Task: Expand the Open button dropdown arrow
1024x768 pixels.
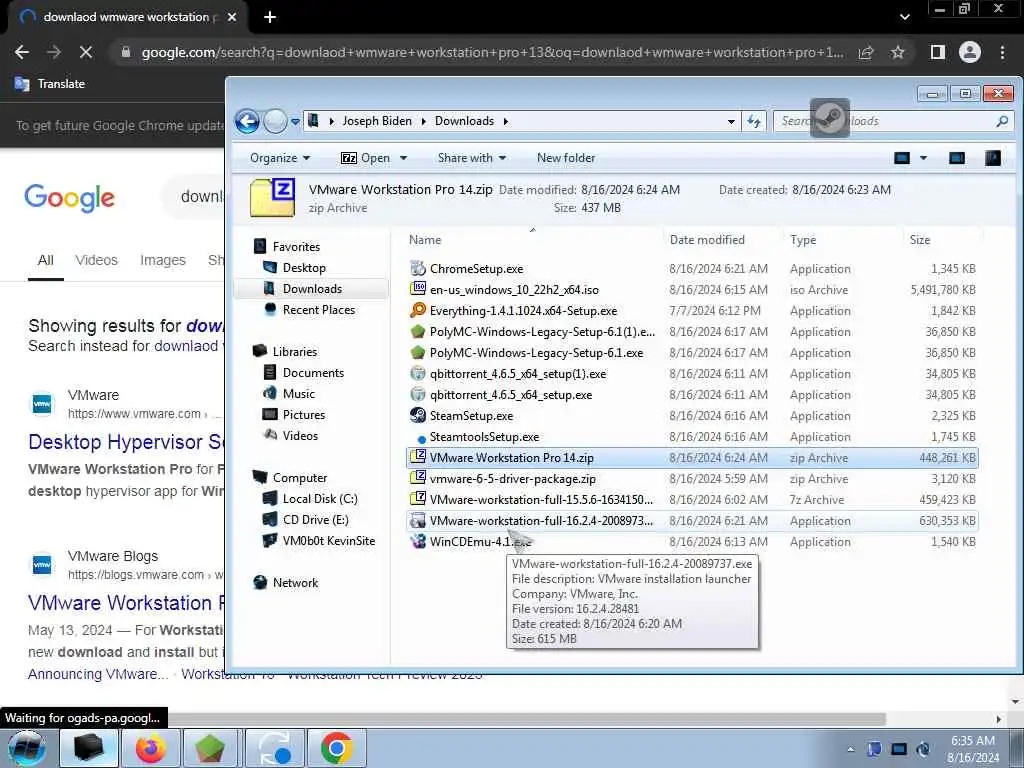Action: click(403, 158)
